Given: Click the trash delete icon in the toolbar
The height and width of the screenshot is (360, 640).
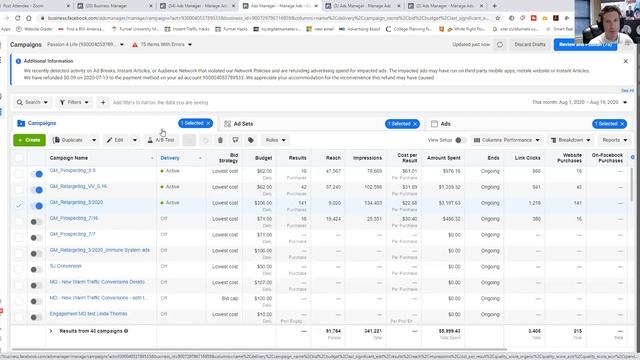Looking at the screenshot, I should (220, 140).
